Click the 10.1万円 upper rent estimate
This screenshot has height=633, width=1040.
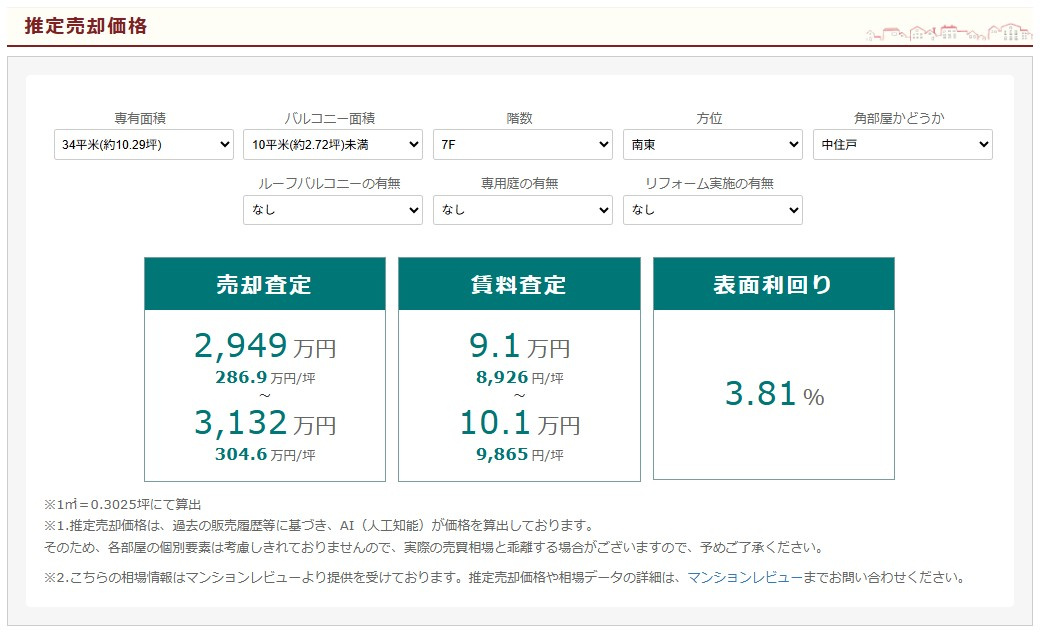(x=519, y=424)
